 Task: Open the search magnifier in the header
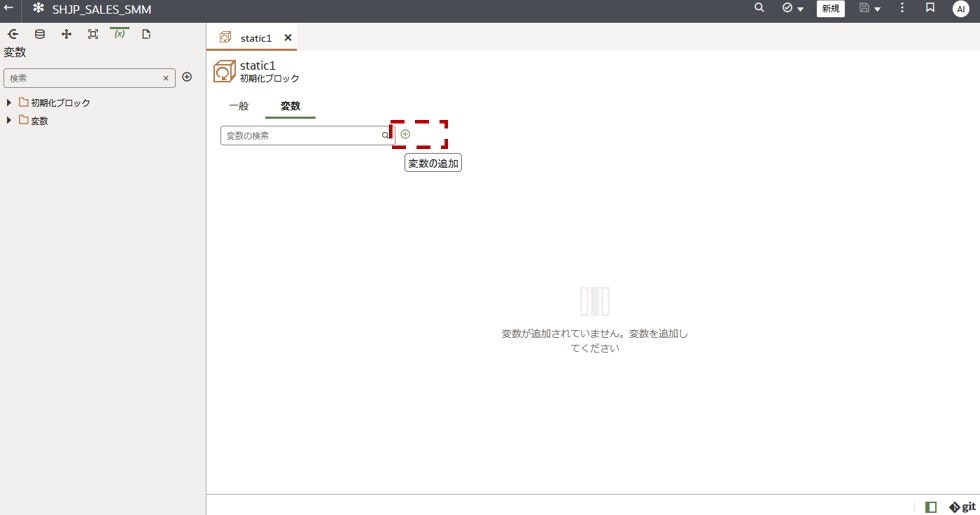(x=759, y=8)
